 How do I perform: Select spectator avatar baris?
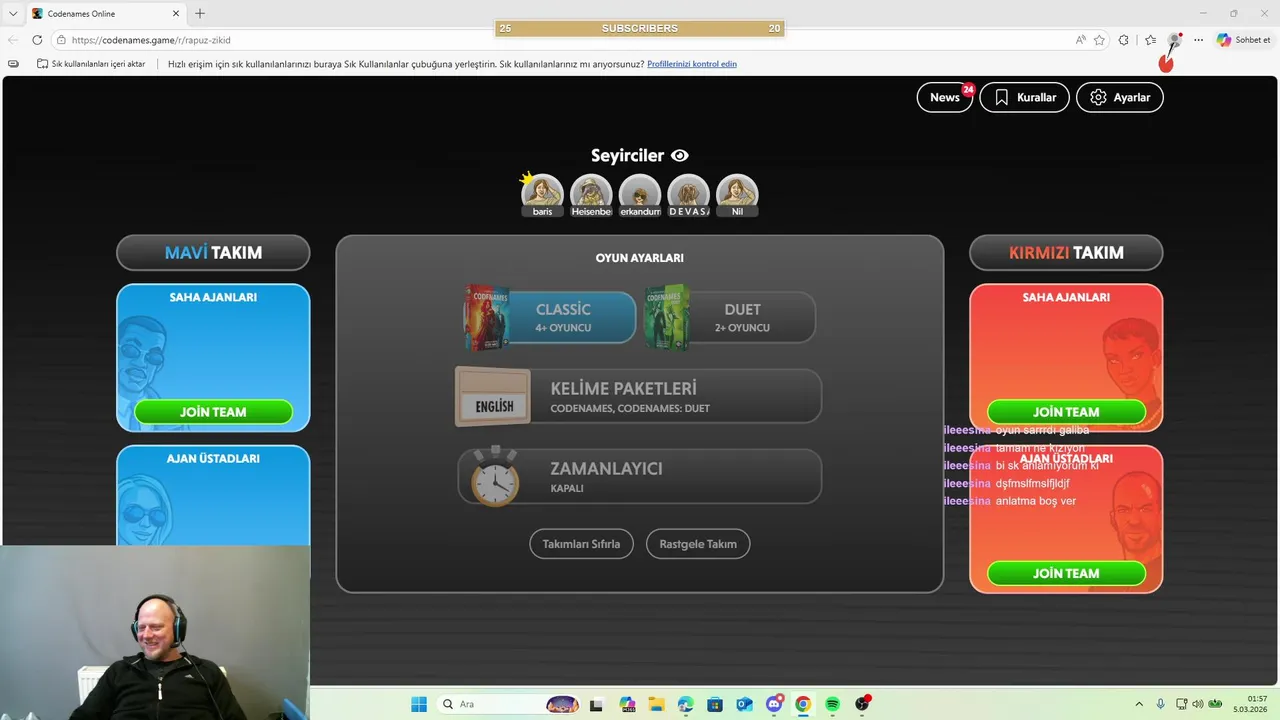click(x=542, y=195)
